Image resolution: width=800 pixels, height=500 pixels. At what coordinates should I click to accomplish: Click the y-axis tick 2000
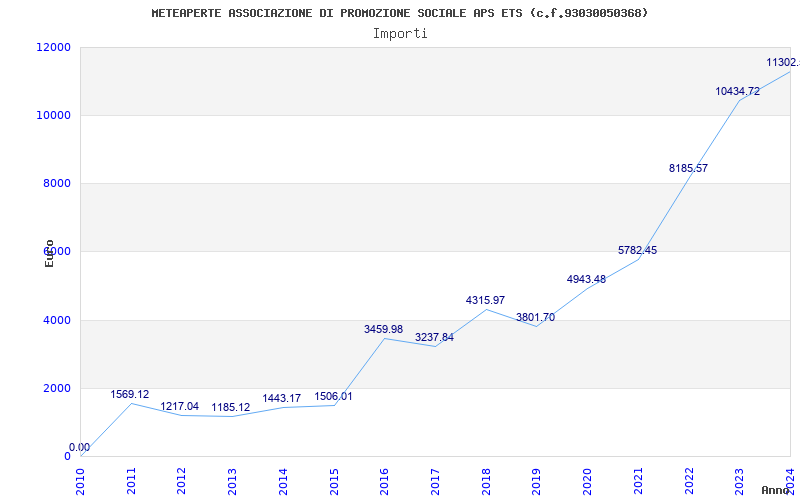(56, 388)
